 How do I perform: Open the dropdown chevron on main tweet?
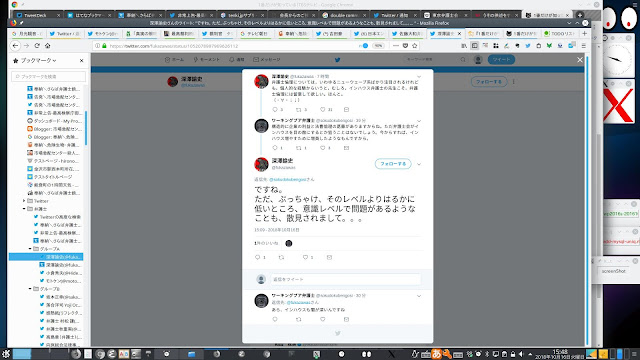pyautogui.click(x=419, y=164)
